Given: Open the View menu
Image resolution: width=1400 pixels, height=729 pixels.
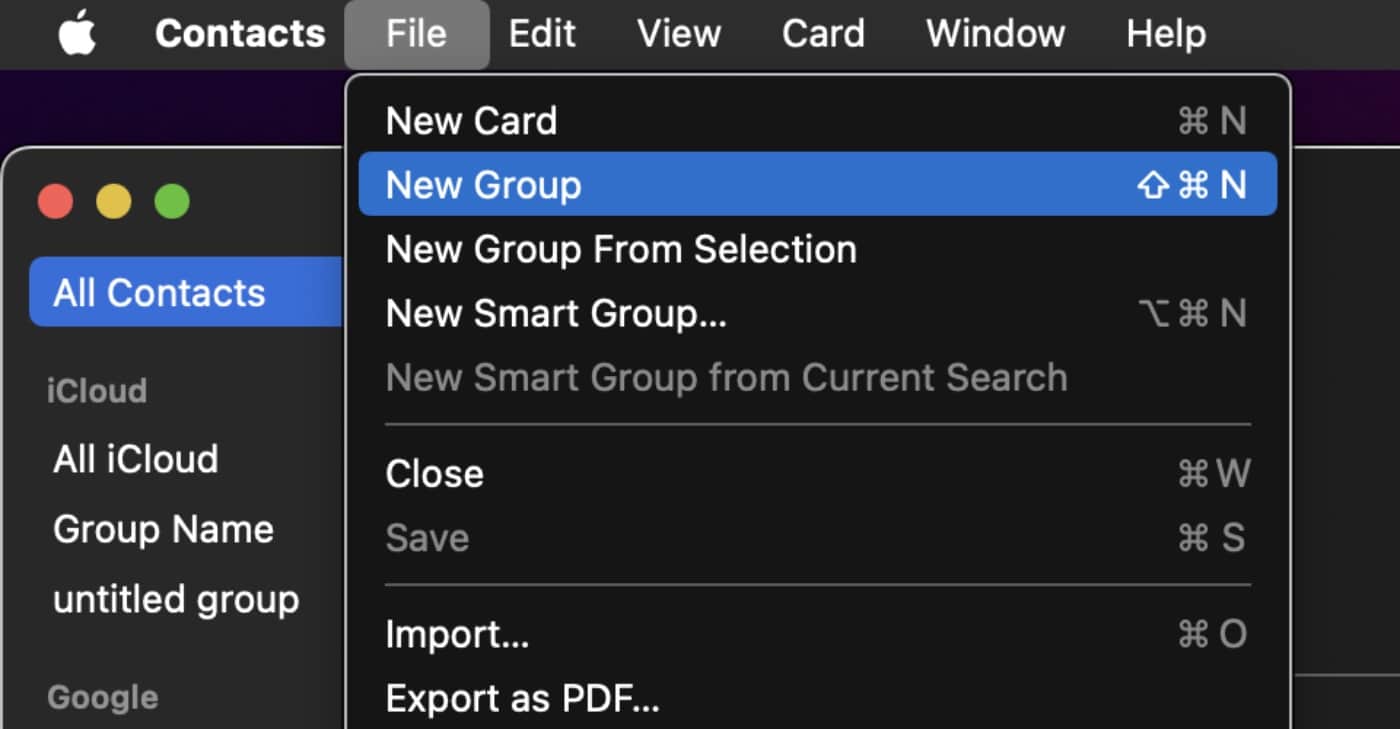Looking at the screenshot, I should pos(679,34).
